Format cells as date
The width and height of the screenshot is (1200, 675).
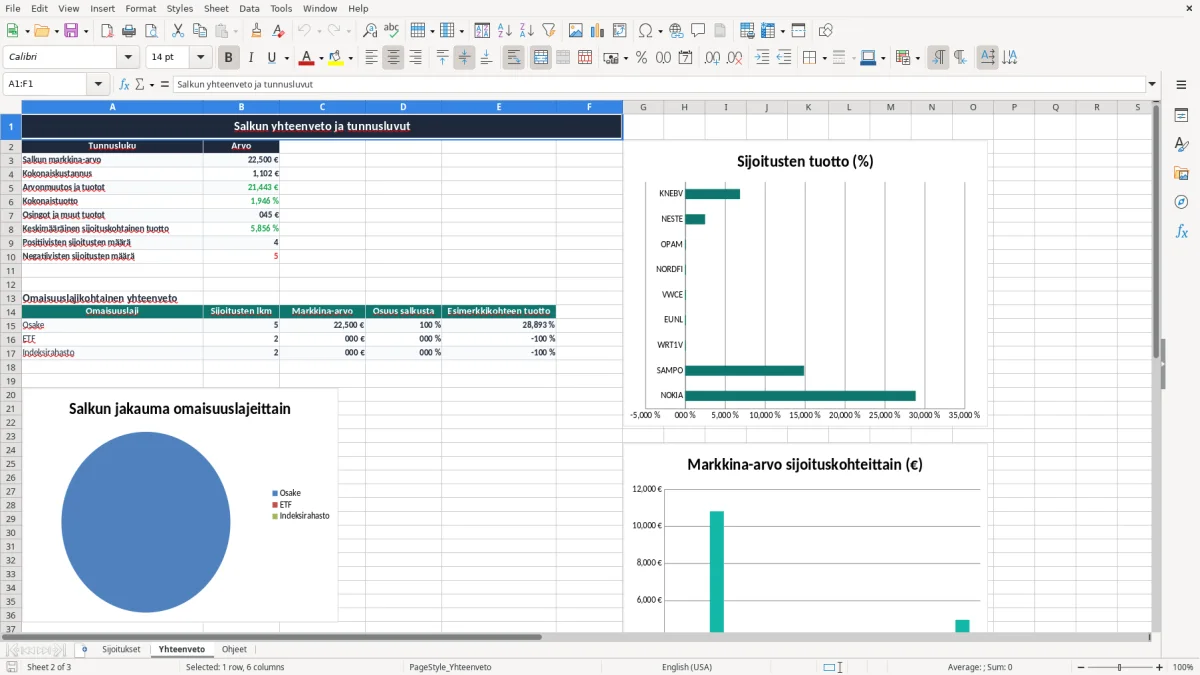tap(686, 58)
